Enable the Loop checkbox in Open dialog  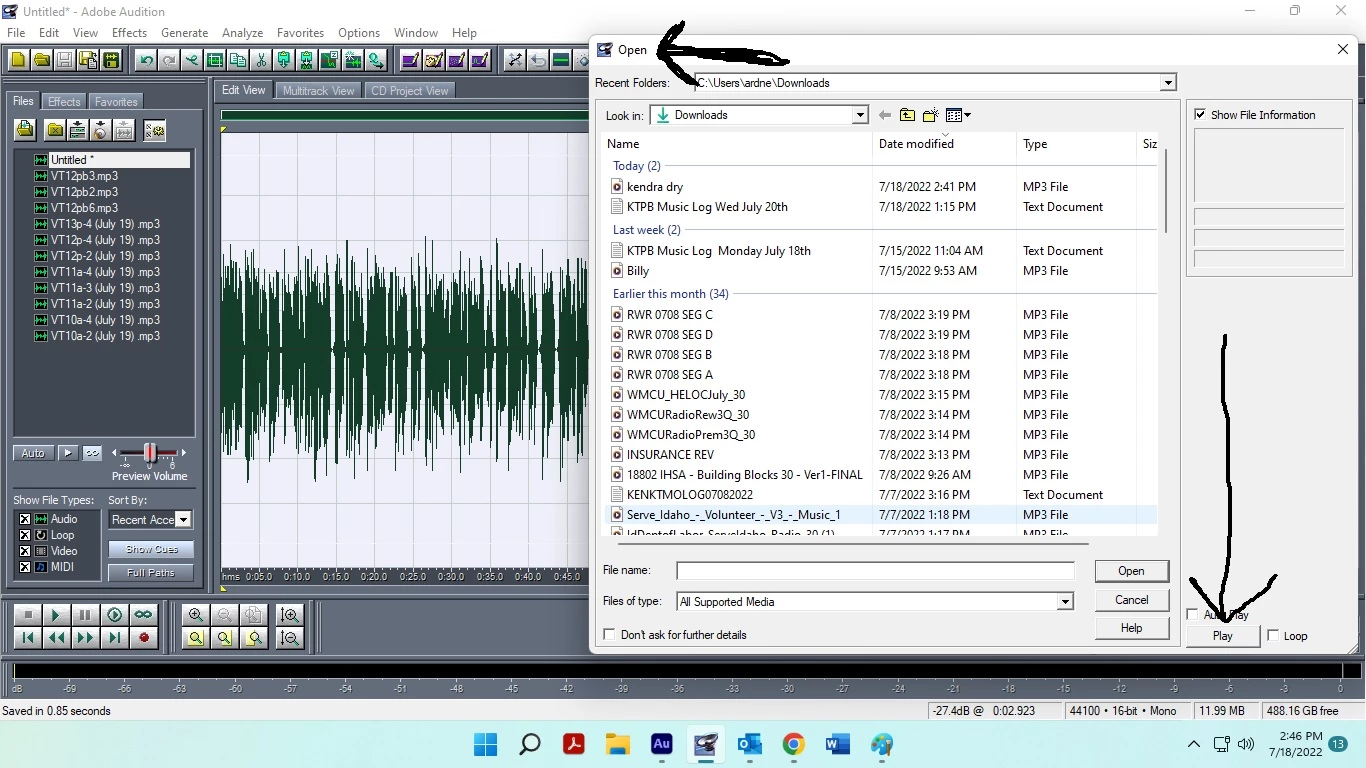1273,635
